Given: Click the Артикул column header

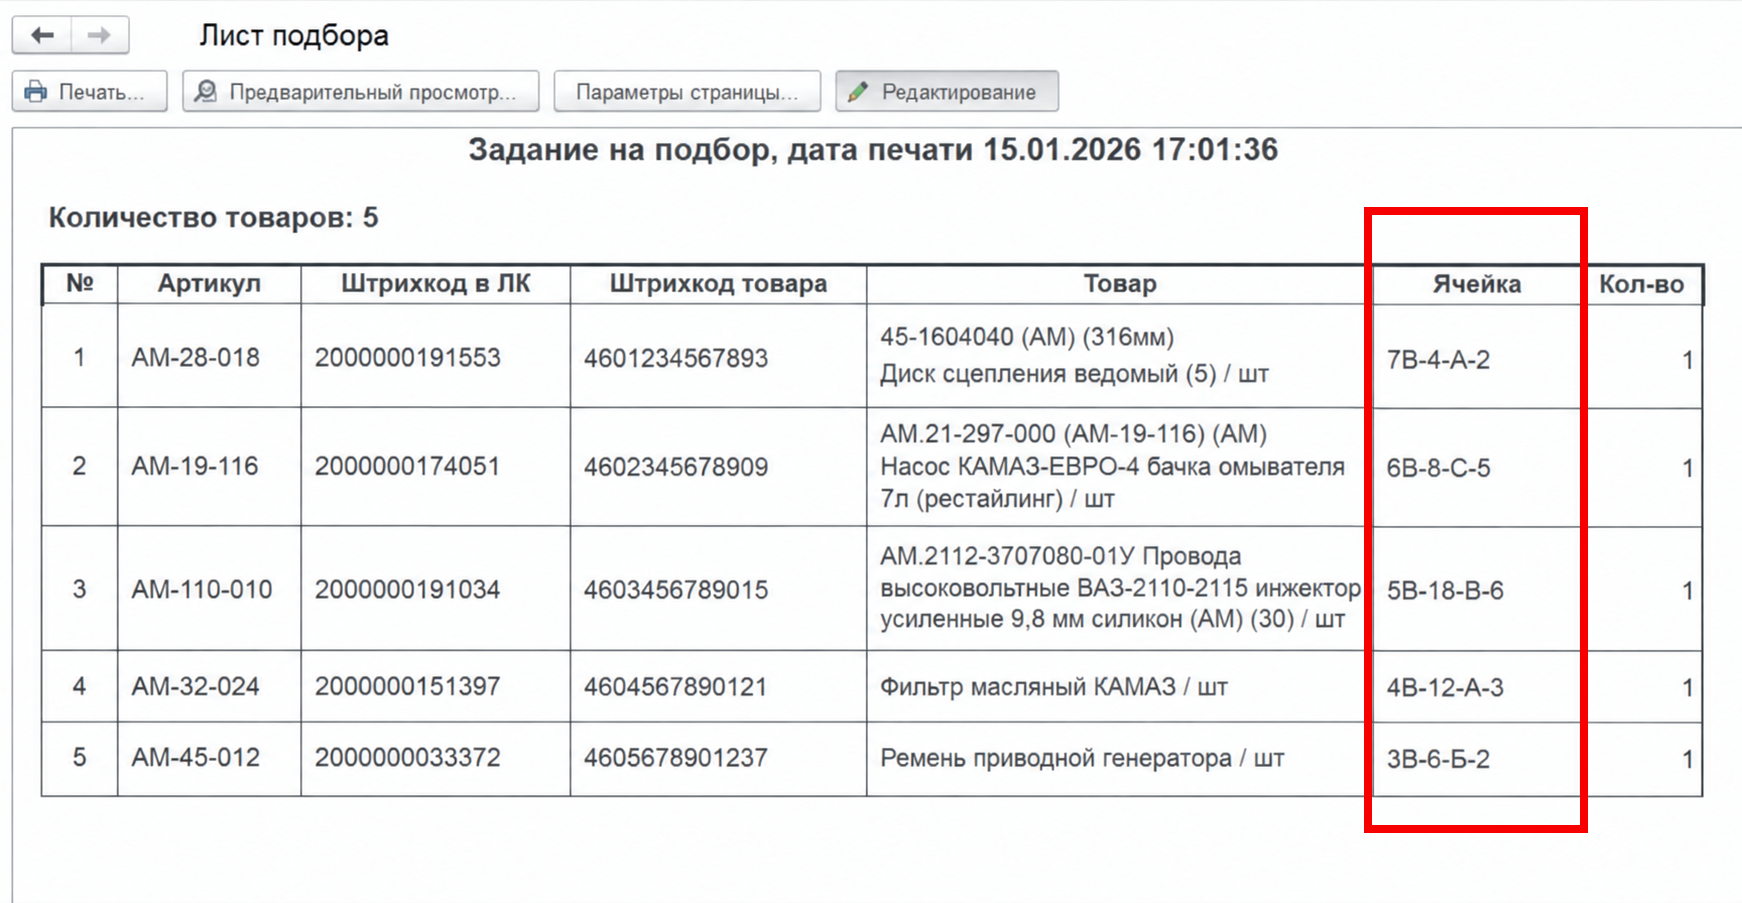Looking at the screenshot, I should pyautogui.click(x=209, y=284).
